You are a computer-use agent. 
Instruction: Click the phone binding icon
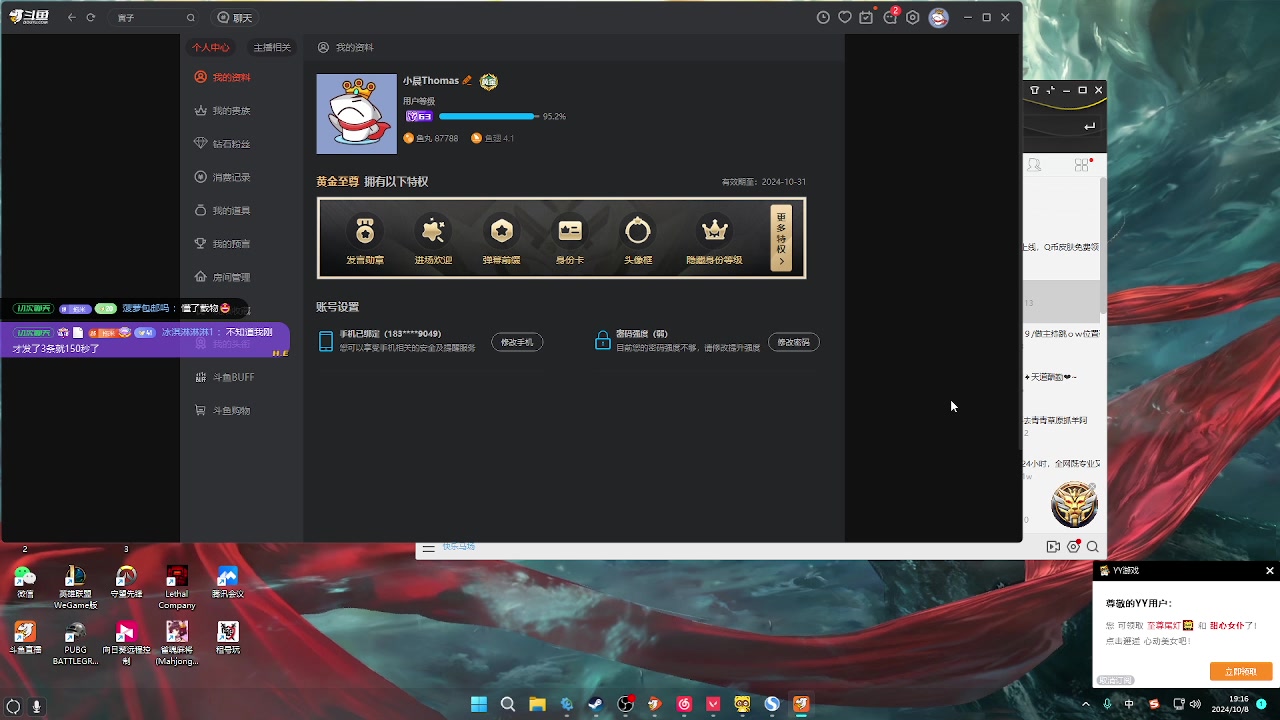[x=325, y=341]
